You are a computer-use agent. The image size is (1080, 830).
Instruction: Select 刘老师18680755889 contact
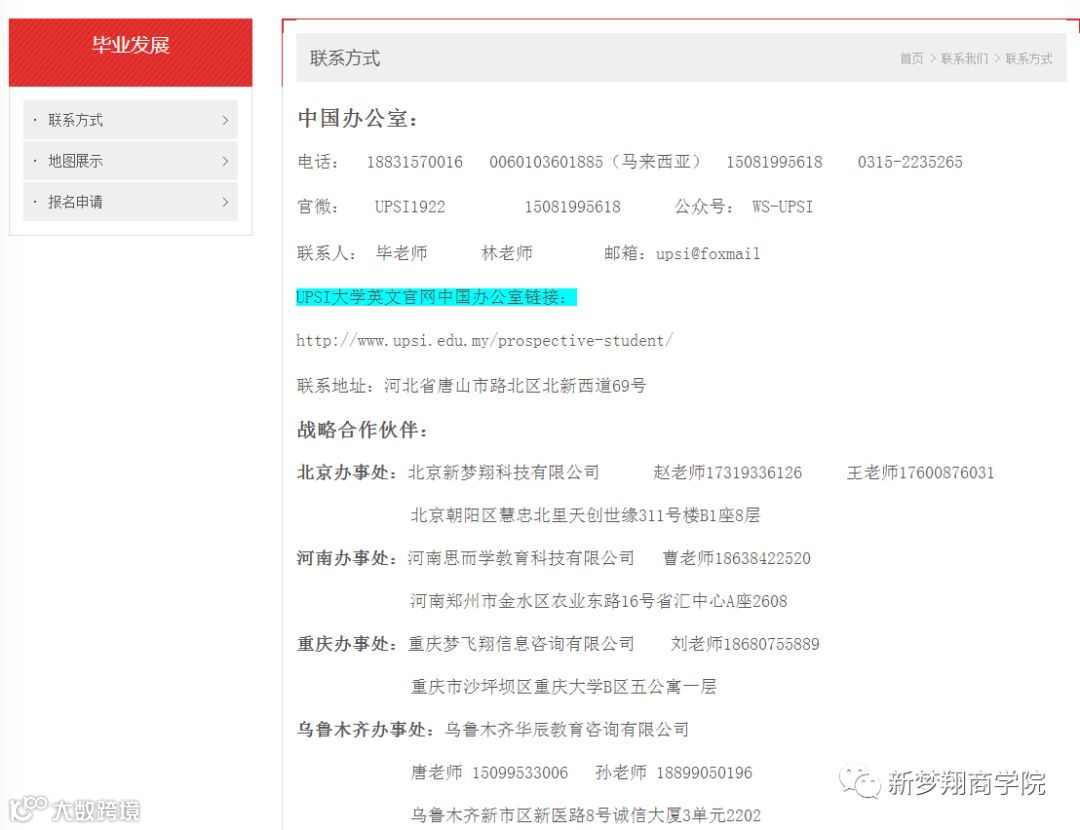tap(745, 644)
